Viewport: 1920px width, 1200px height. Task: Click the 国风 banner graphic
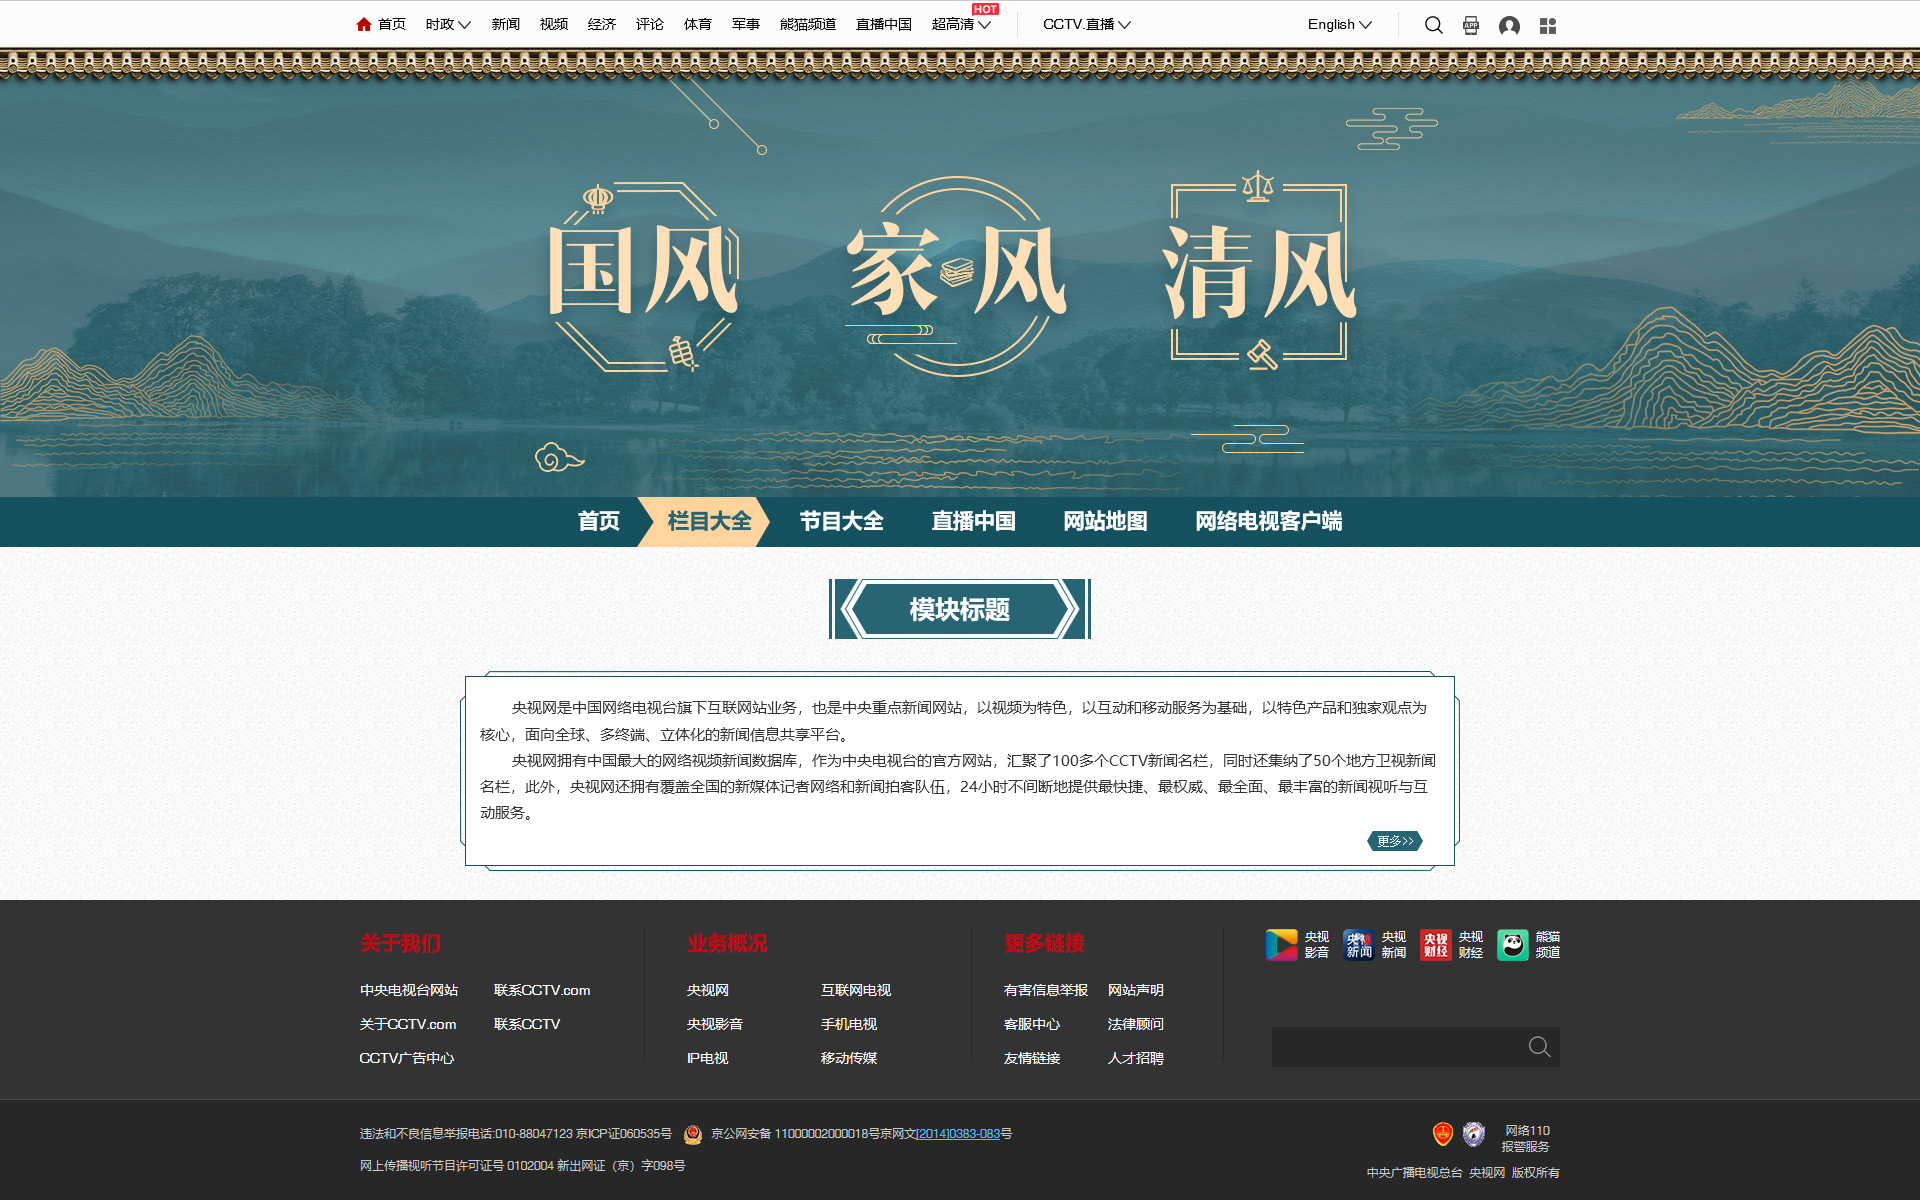(x=642, y=276)
